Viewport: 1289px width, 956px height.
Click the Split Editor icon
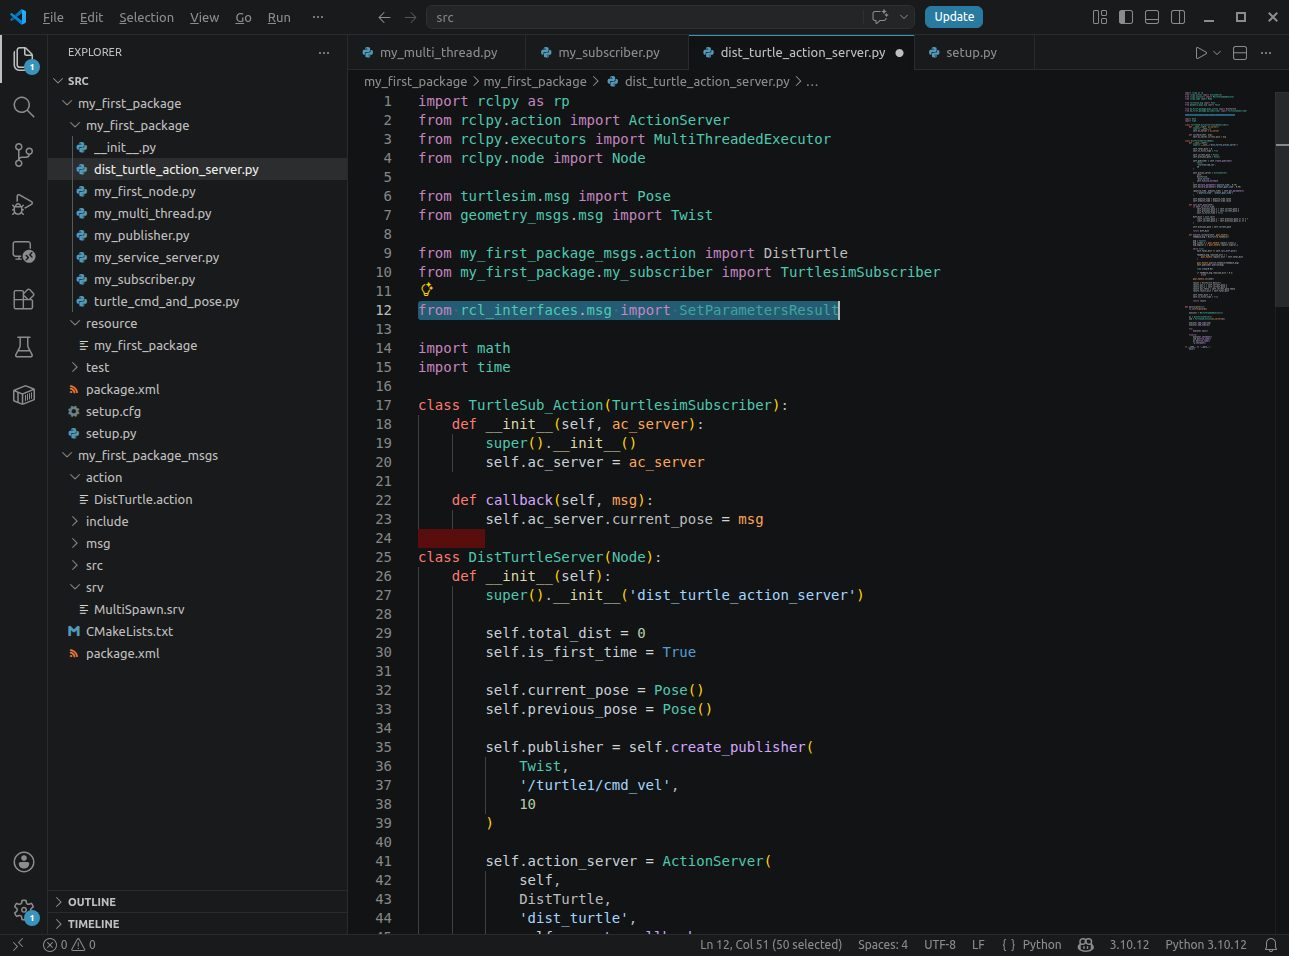tap(1240, 53)
